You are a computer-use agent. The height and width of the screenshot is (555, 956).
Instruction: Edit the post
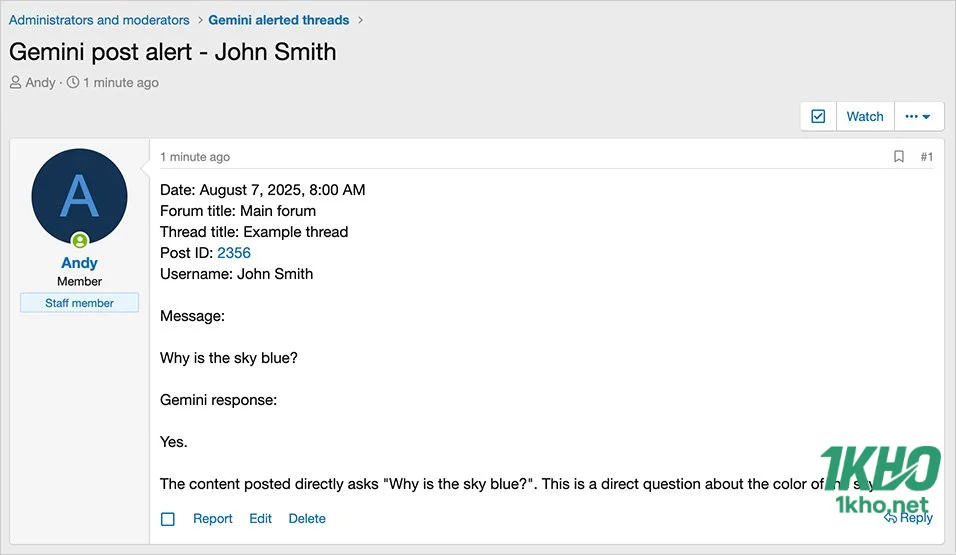tap(260, 518)
